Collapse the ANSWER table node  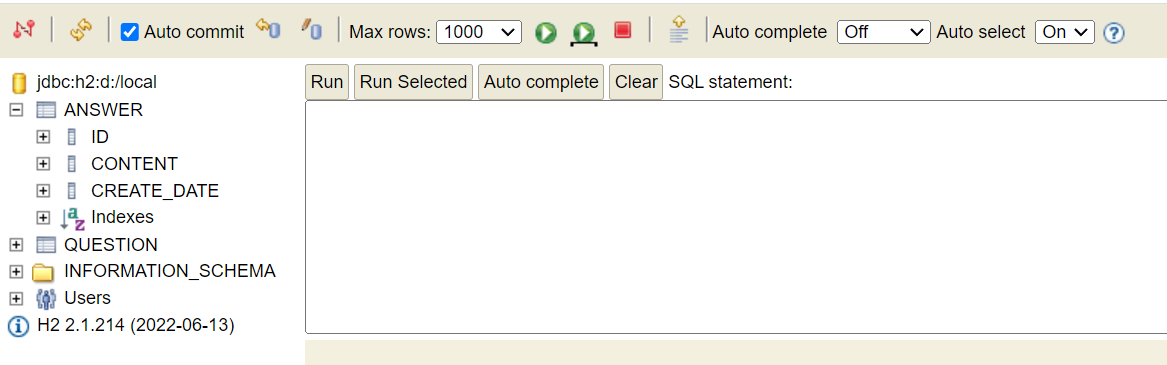click(16, 110)
